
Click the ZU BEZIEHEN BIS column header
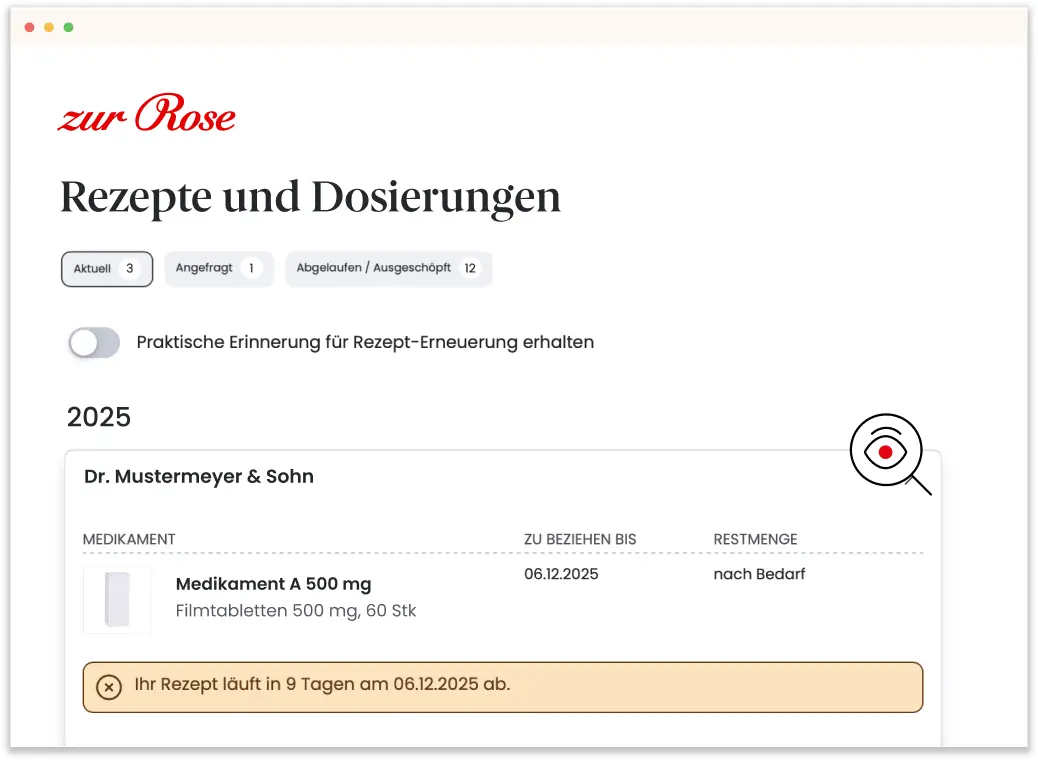coord(580,539)
